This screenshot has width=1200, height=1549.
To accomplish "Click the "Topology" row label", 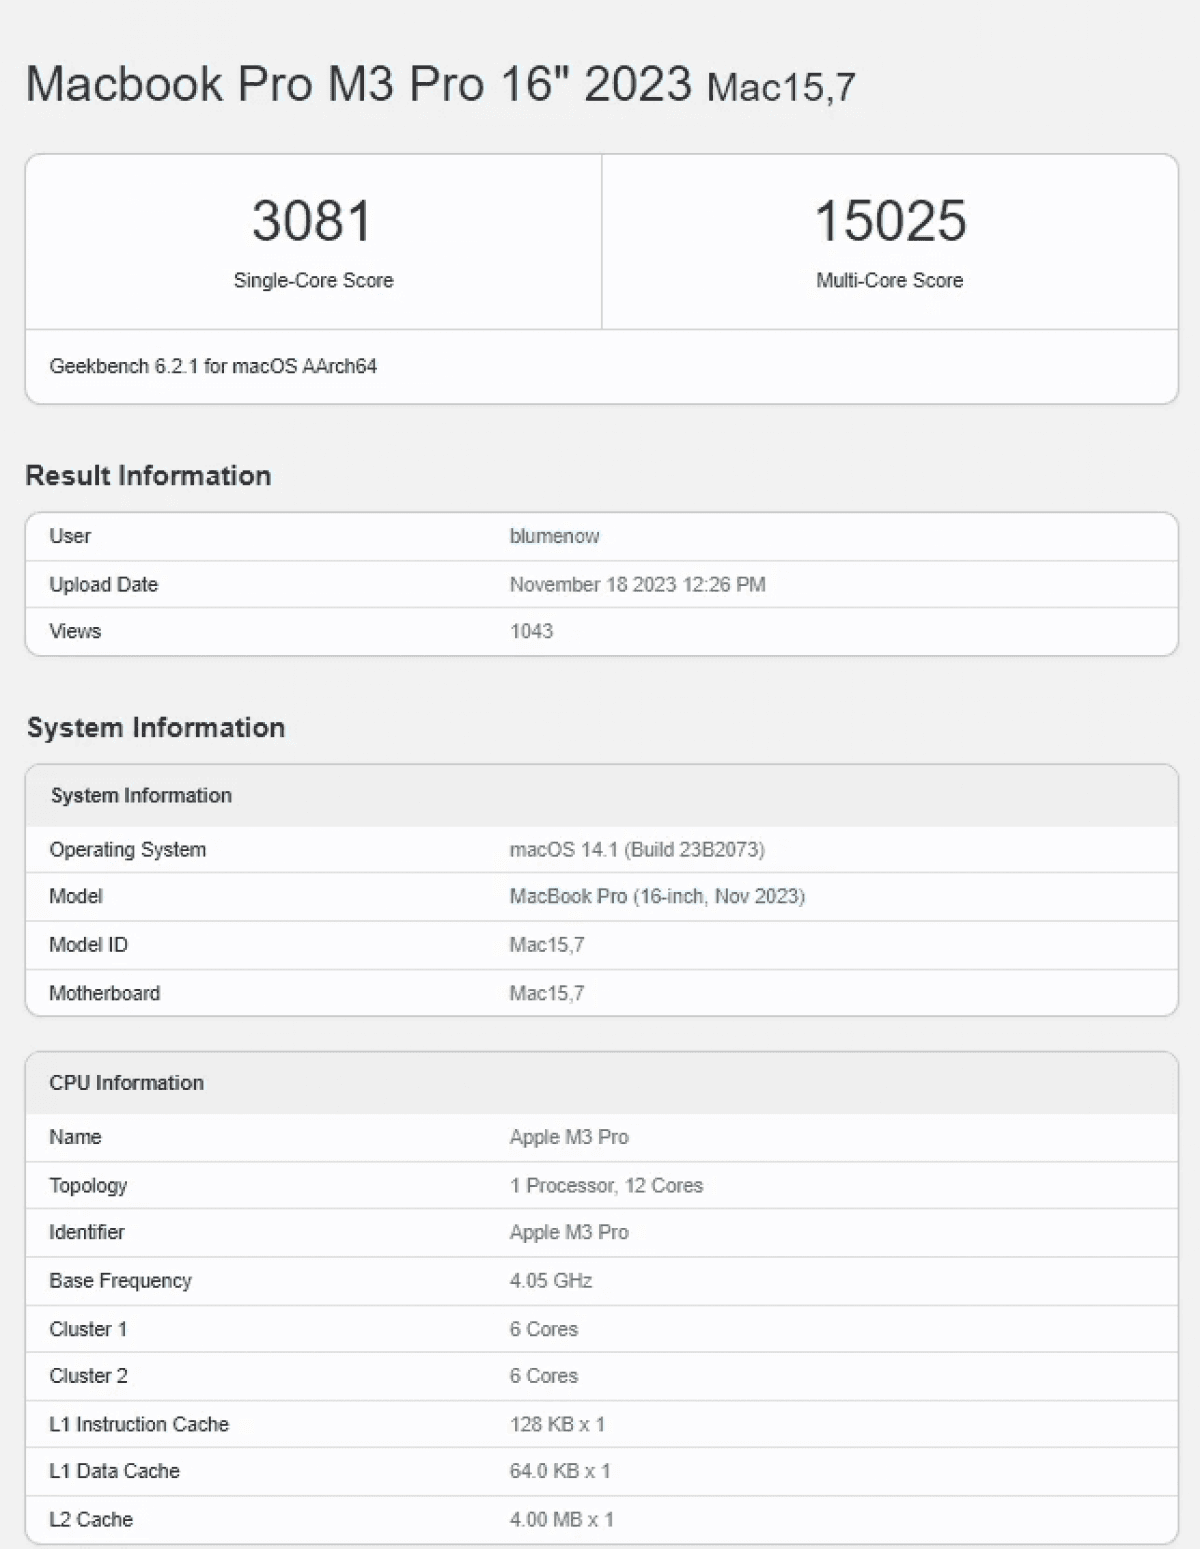I will coord(88,1185).
